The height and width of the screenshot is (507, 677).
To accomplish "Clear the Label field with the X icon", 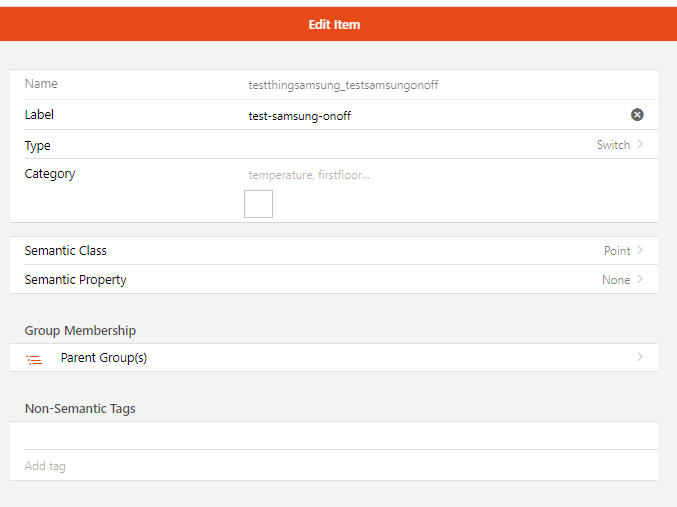I will [x=637, y=115].
